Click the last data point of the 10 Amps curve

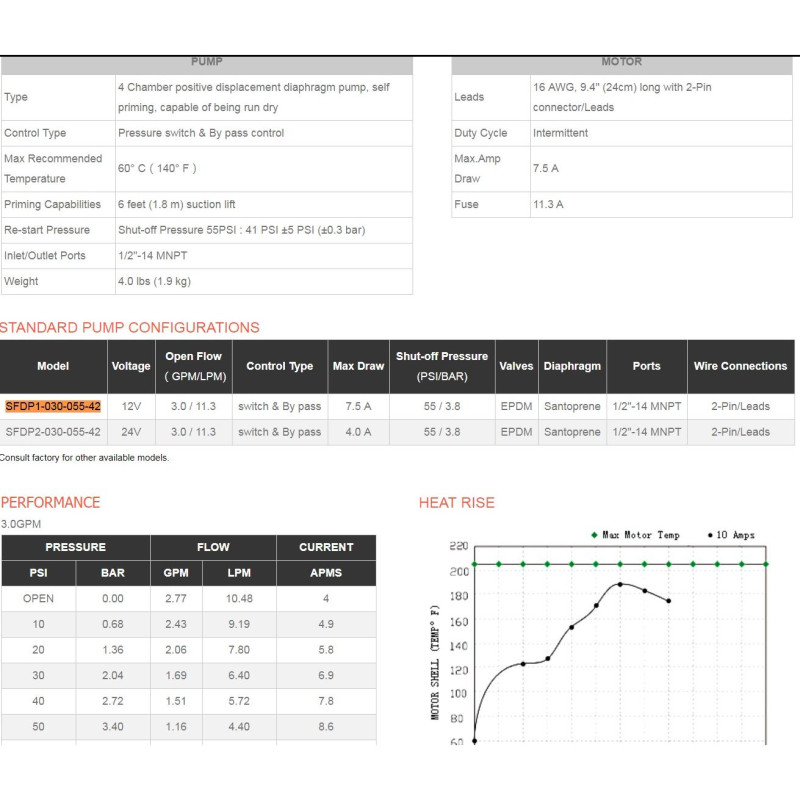pos(668,600)
